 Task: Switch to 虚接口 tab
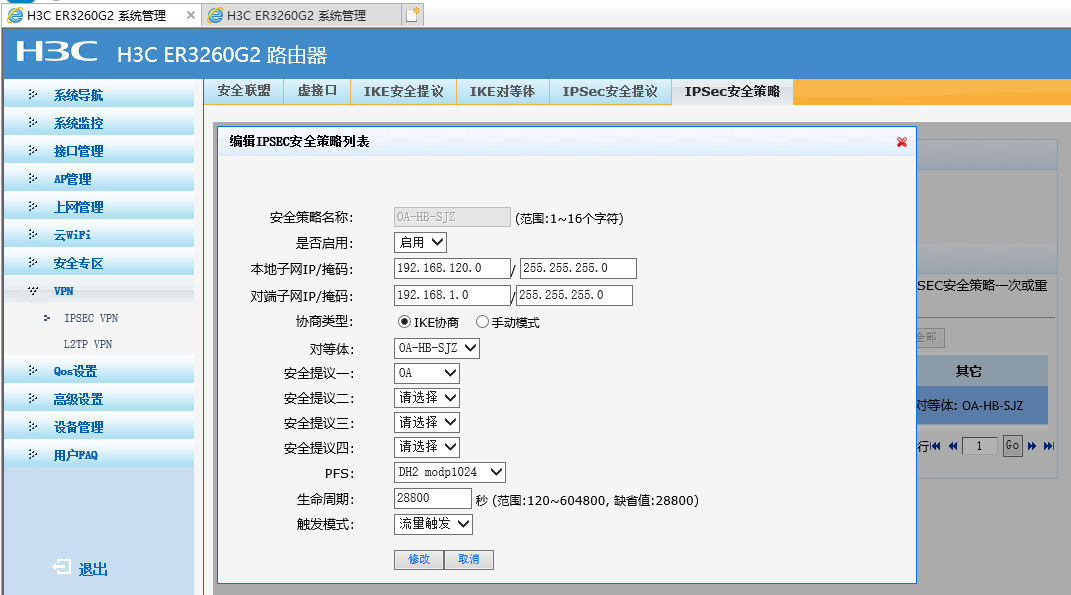pos(317,91)
